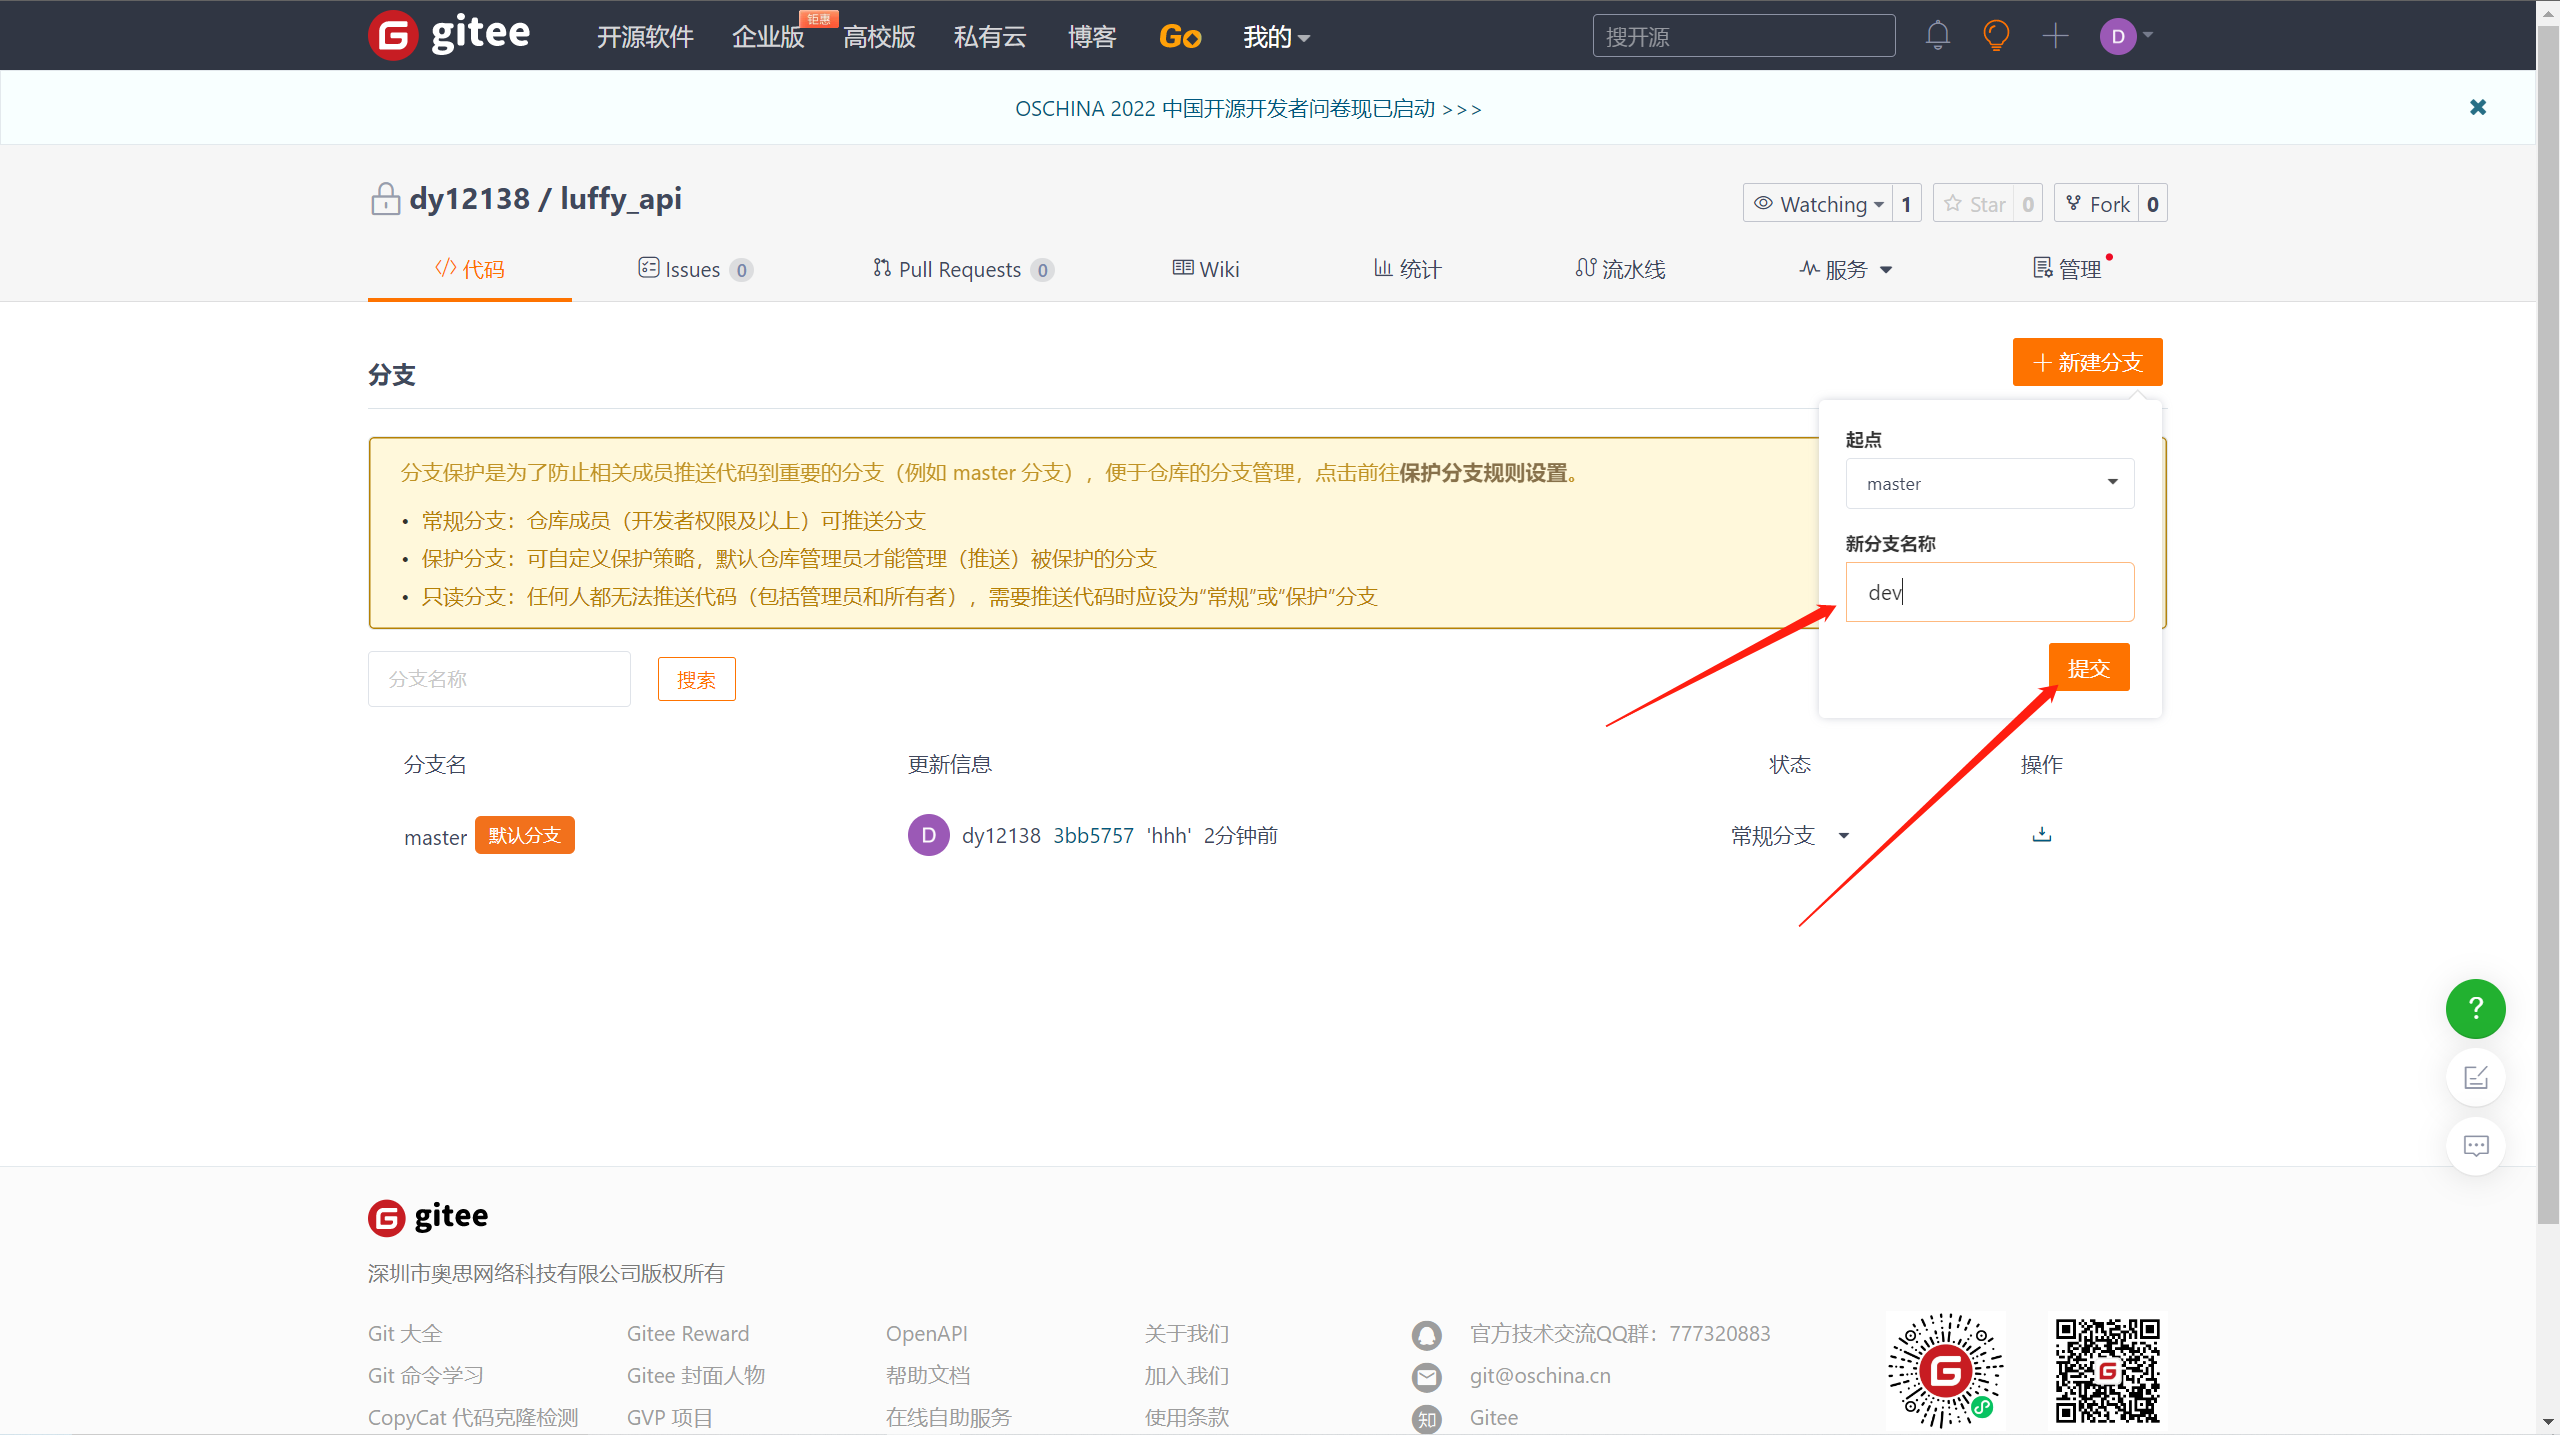Open the Pull Requests tab
This screenshot has width=2560, height=1435.
pyautogui.click(x=962, y=269)
